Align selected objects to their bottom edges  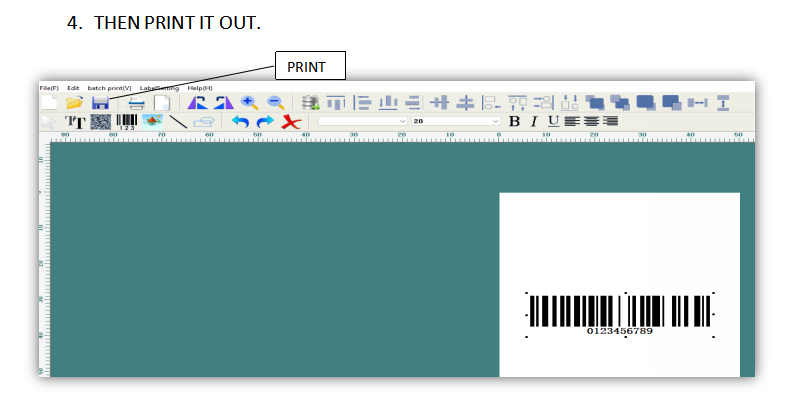[388, 103]
